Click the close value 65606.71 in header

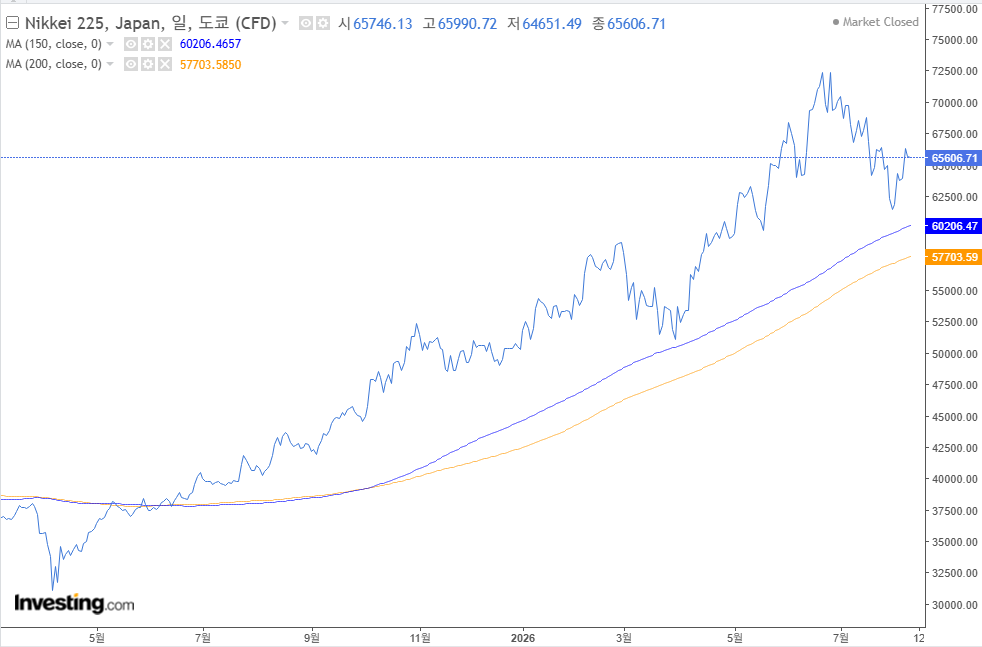(636, 24)
